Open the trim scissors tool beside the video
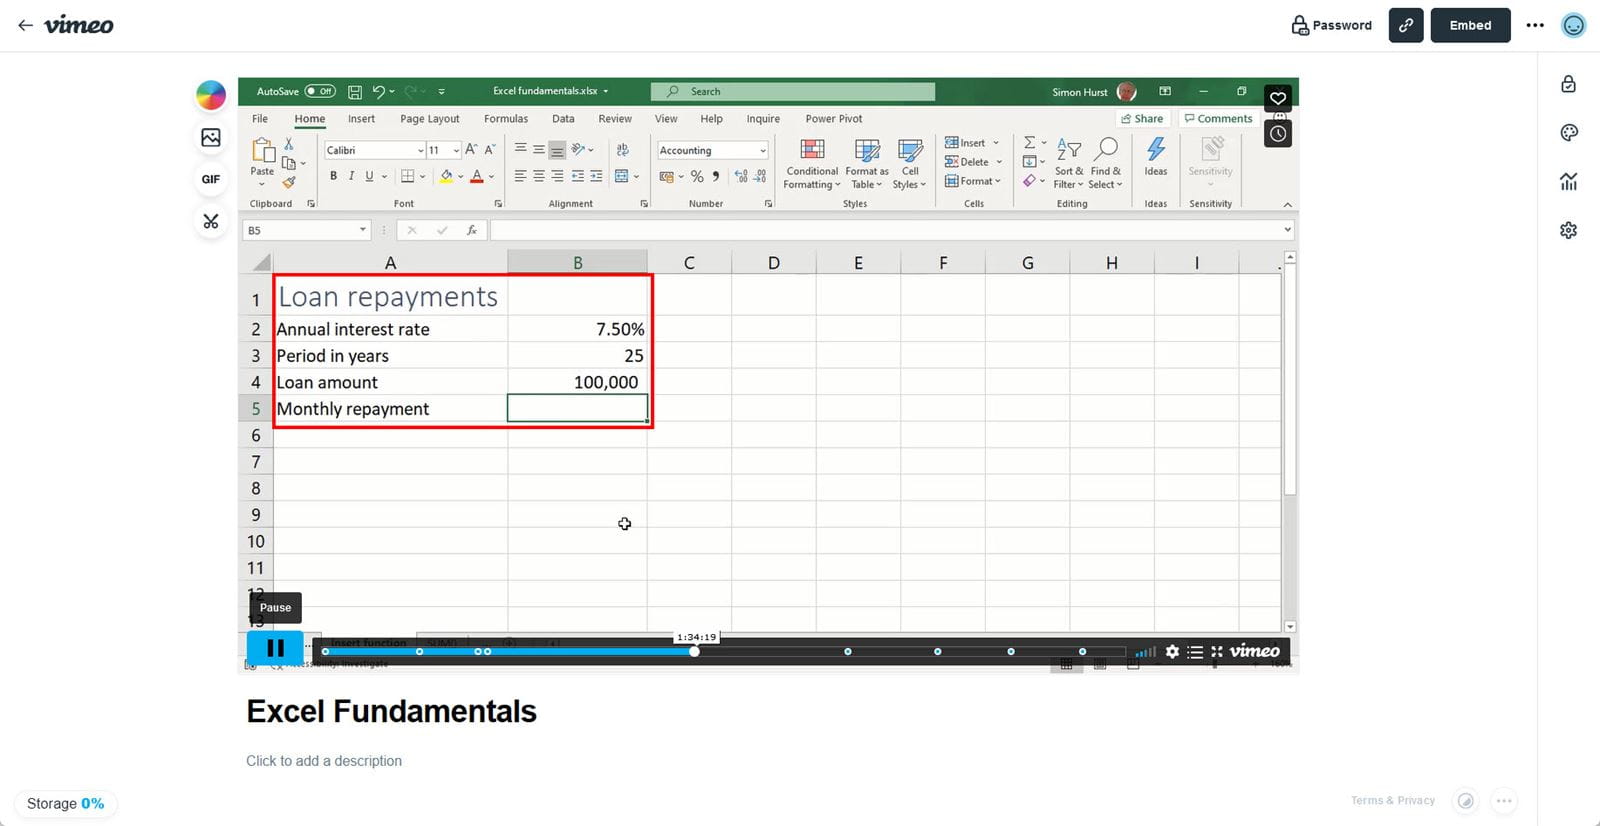 point(210,221)
